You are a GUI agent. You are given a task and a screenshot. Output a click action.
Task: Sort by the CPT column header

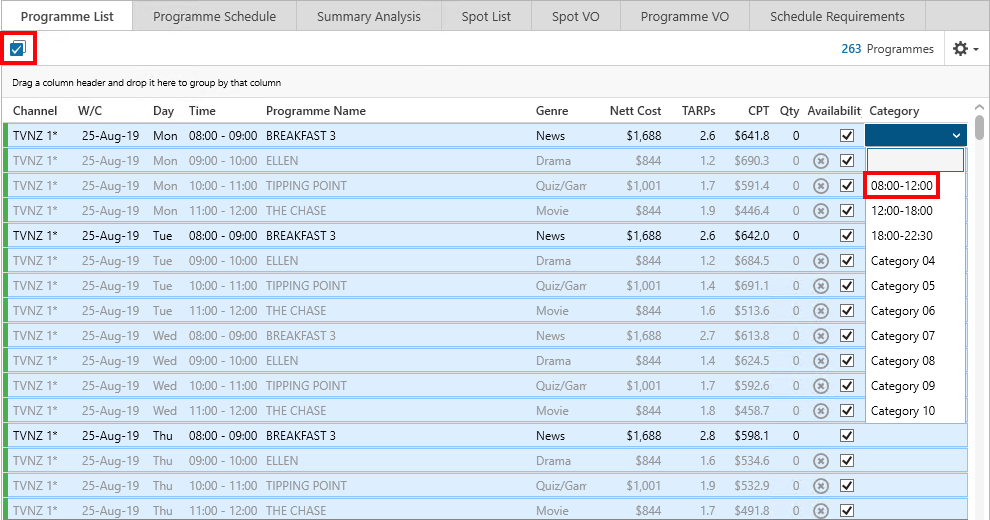tap(758, 110)
